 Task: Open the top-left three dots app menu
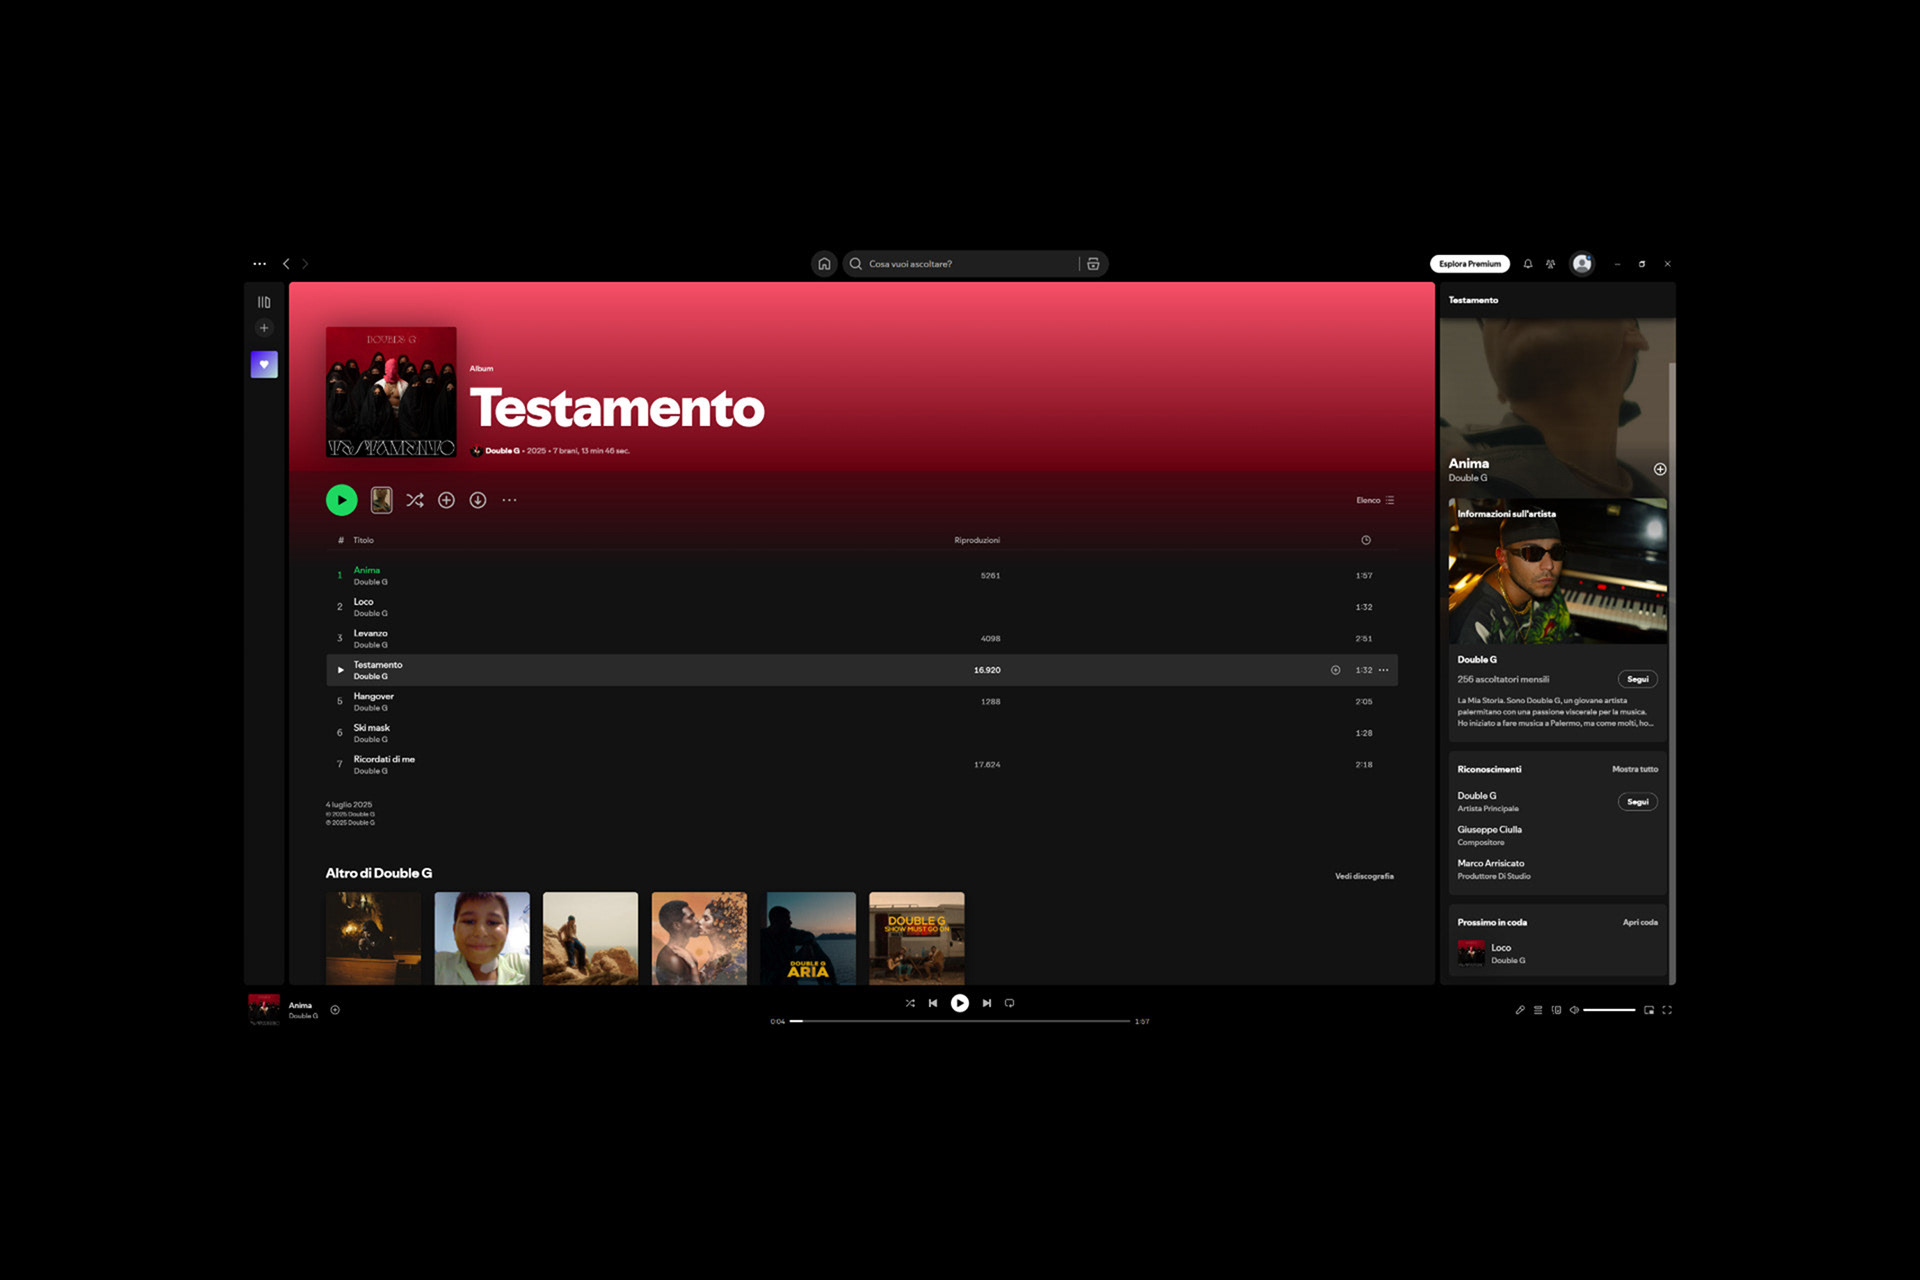coord(260,264)
